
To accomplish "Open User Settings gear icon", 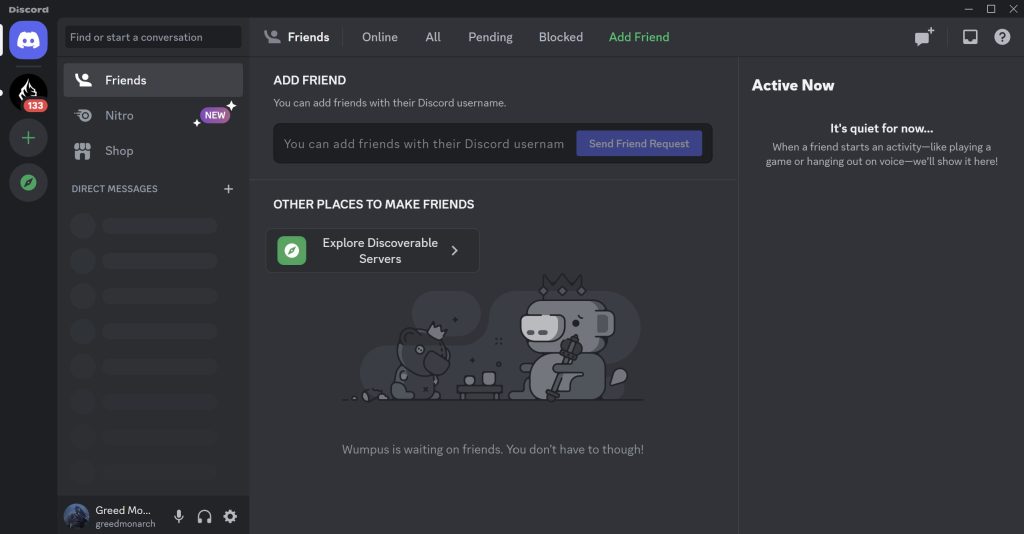I will click(x=230, y=516).
